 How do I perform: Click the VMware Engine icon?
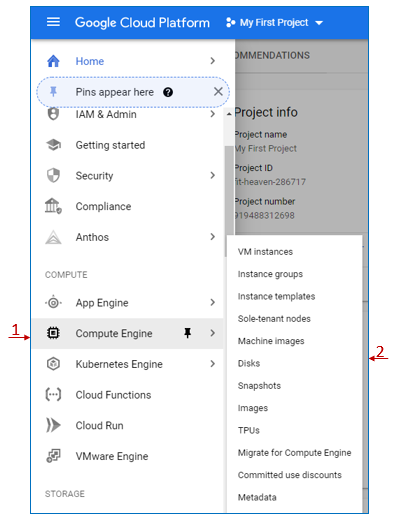53,456
